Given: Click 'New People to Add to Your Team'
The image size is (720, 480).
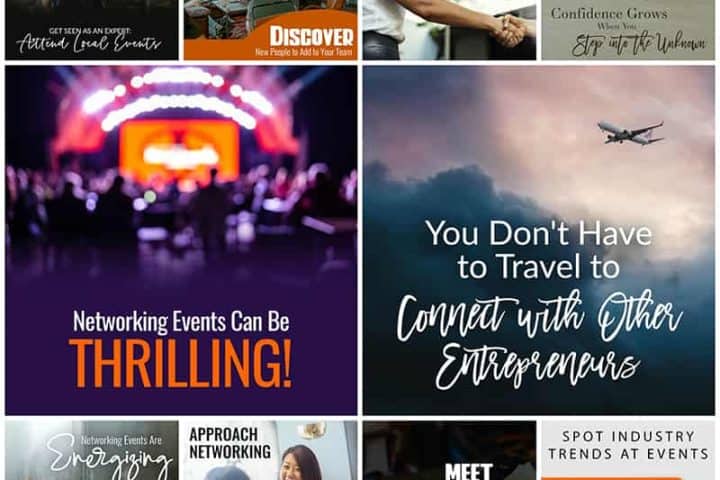Looking at the screenshot, I should pos(304,52).
